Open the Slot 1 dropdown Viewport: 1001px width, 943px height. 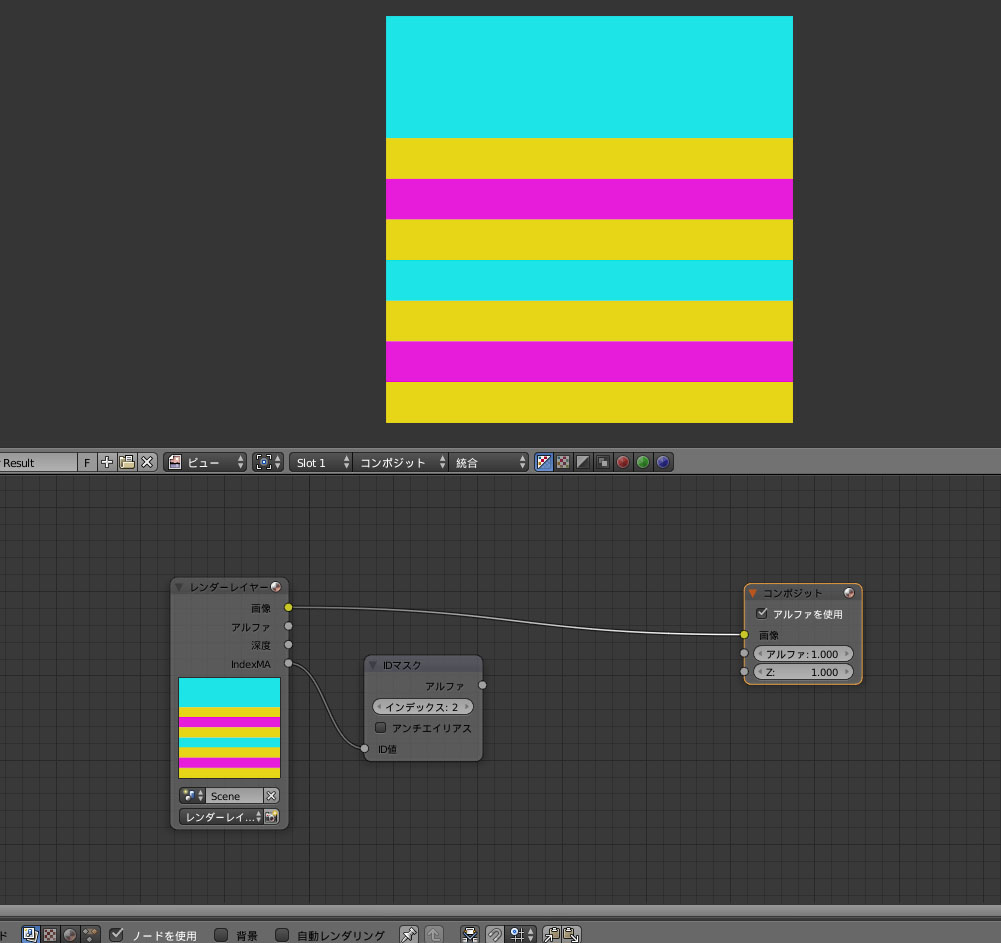(320, 462)
